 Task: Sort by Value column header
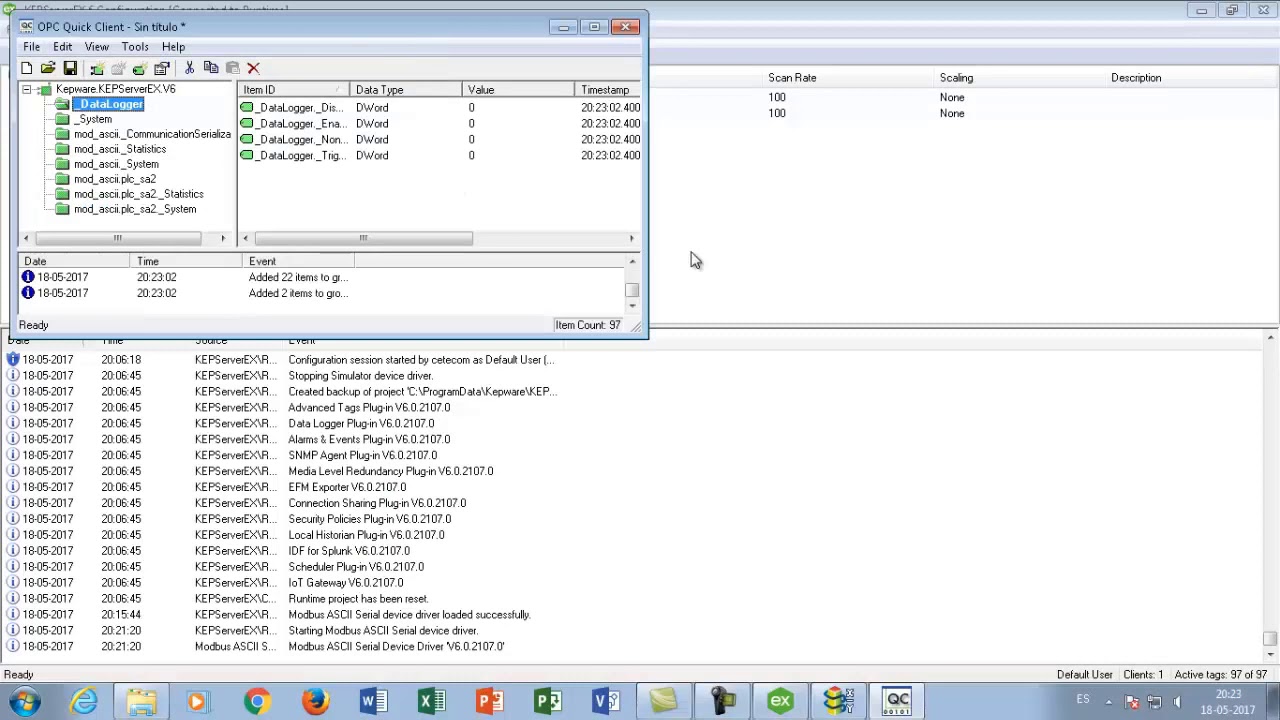519,90
